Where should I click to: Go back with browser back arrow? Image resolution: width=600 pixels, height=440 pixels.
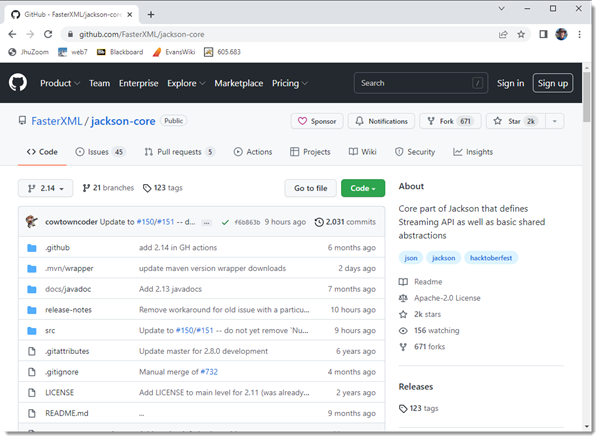coord(12,34)
